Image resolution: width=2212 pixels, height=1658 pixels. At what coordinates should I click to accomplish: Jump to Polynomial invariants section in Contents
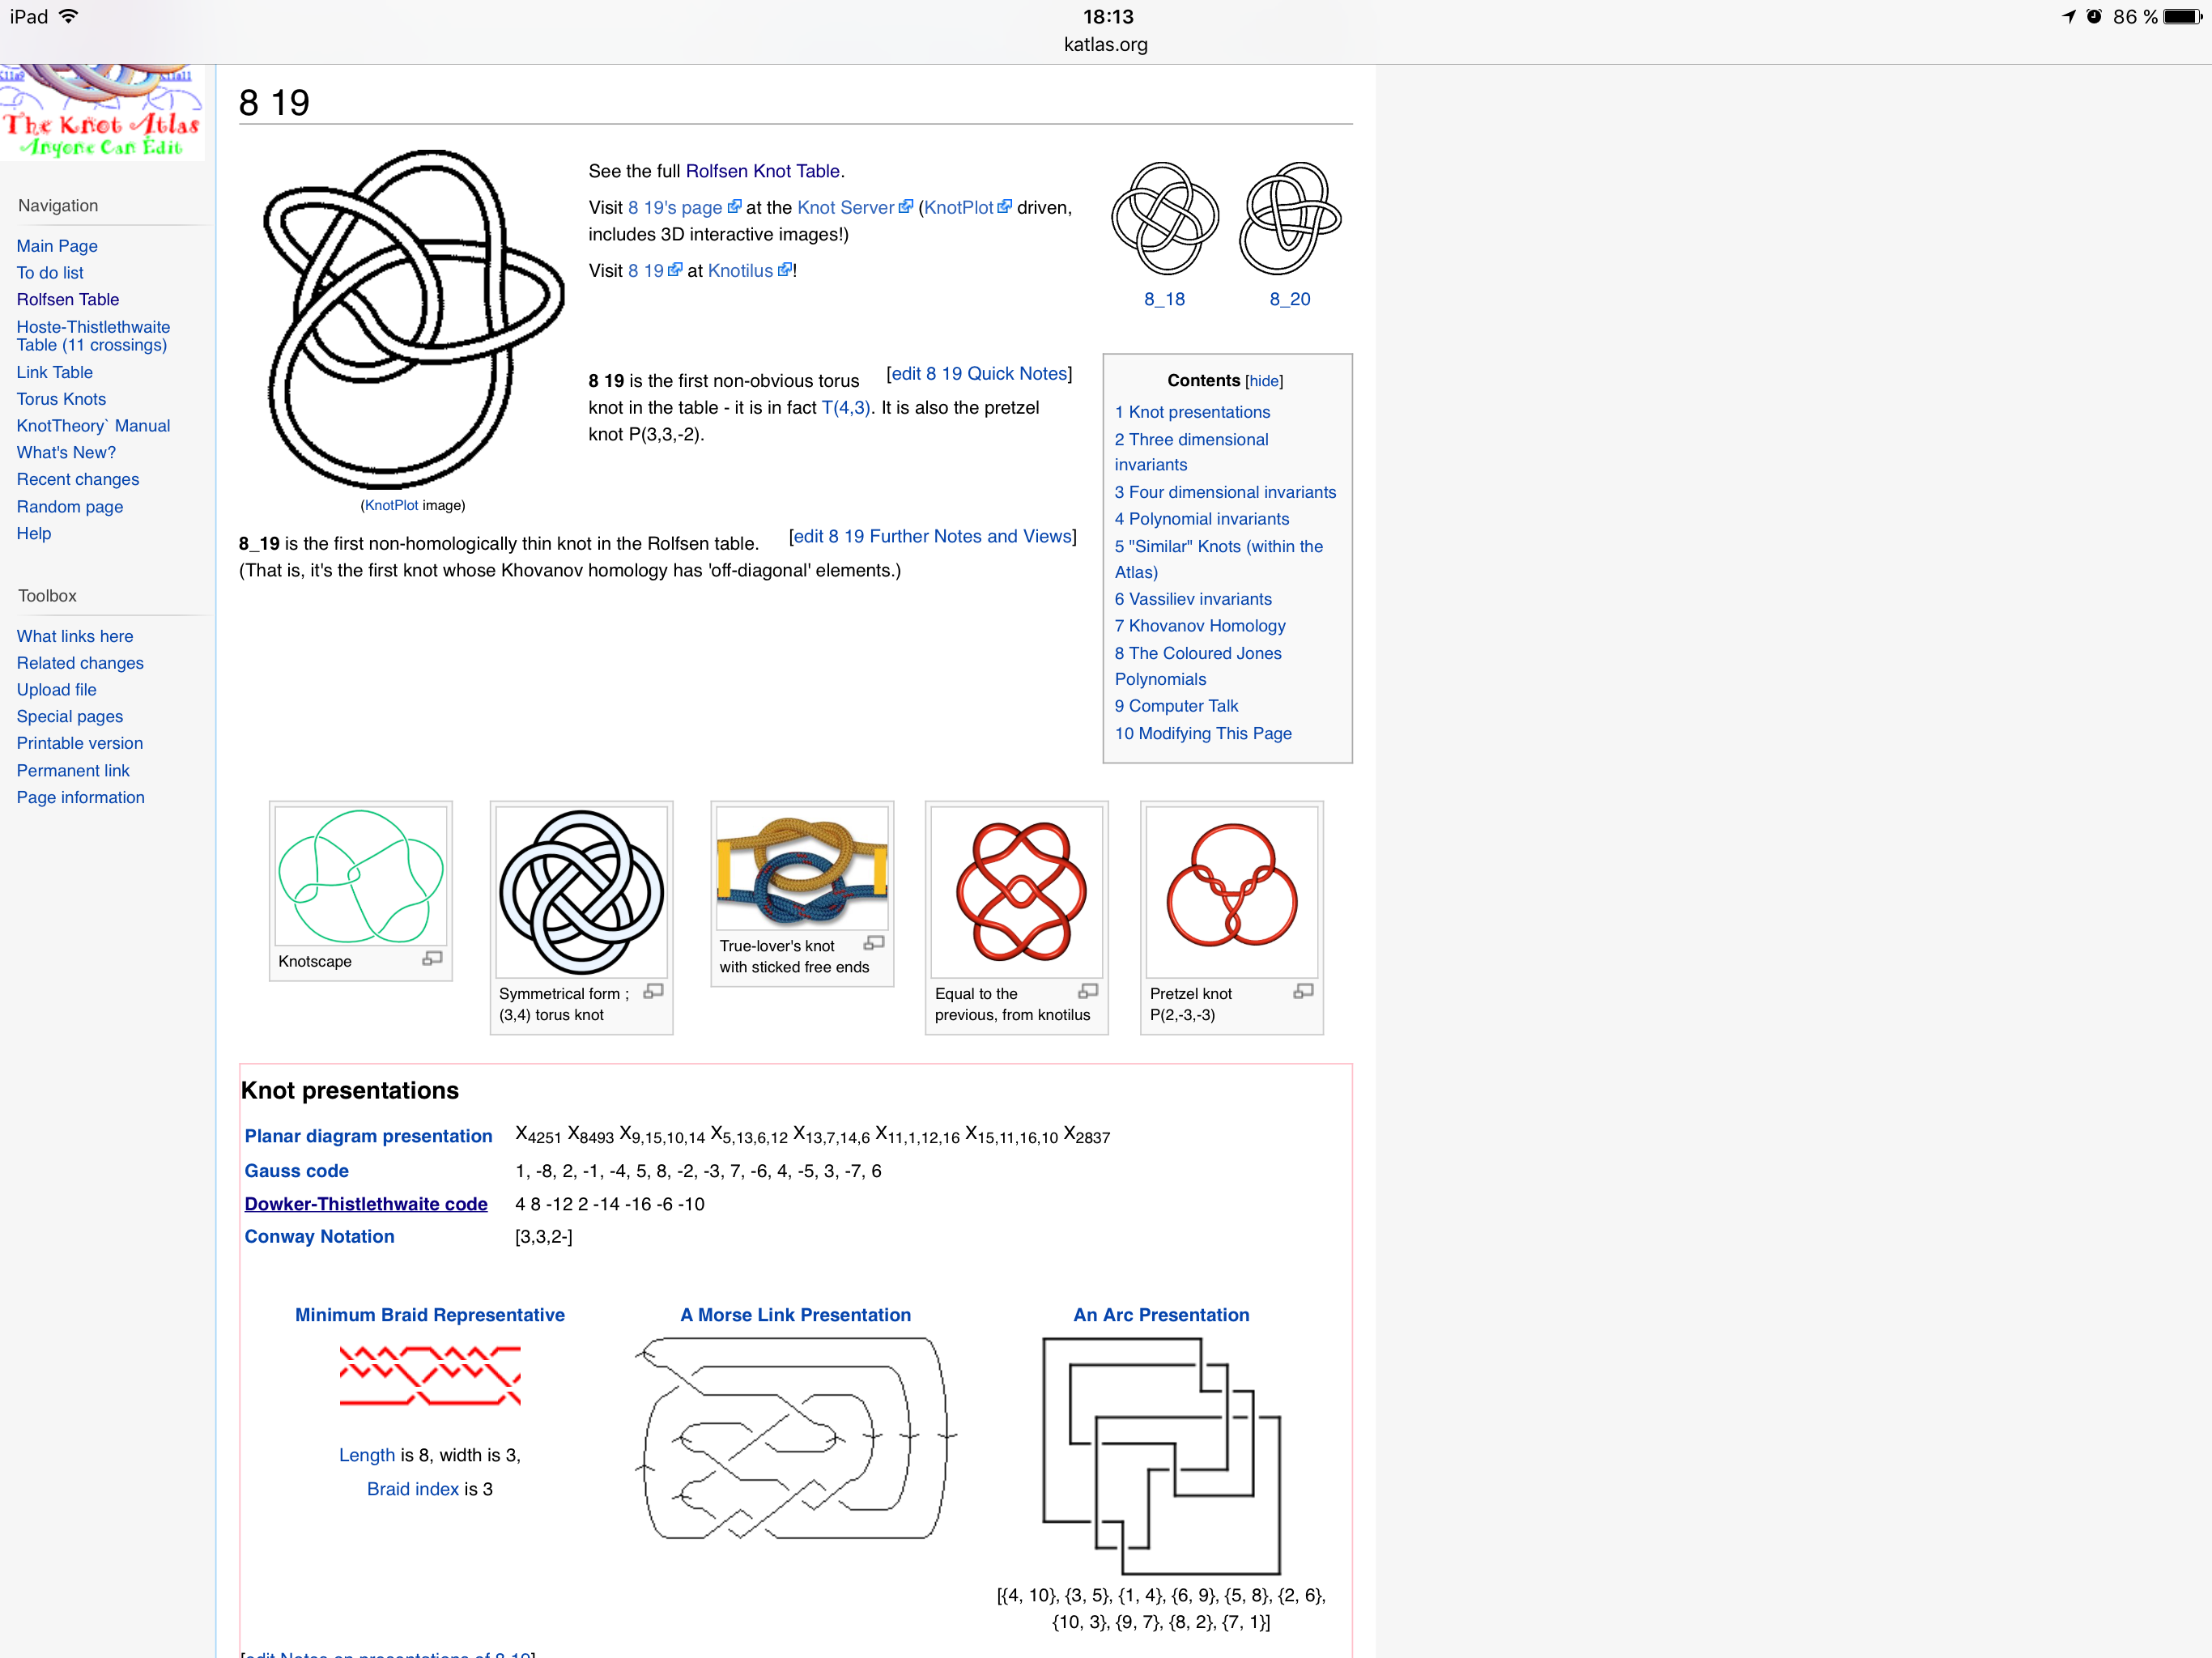[x=1201, y=518]
